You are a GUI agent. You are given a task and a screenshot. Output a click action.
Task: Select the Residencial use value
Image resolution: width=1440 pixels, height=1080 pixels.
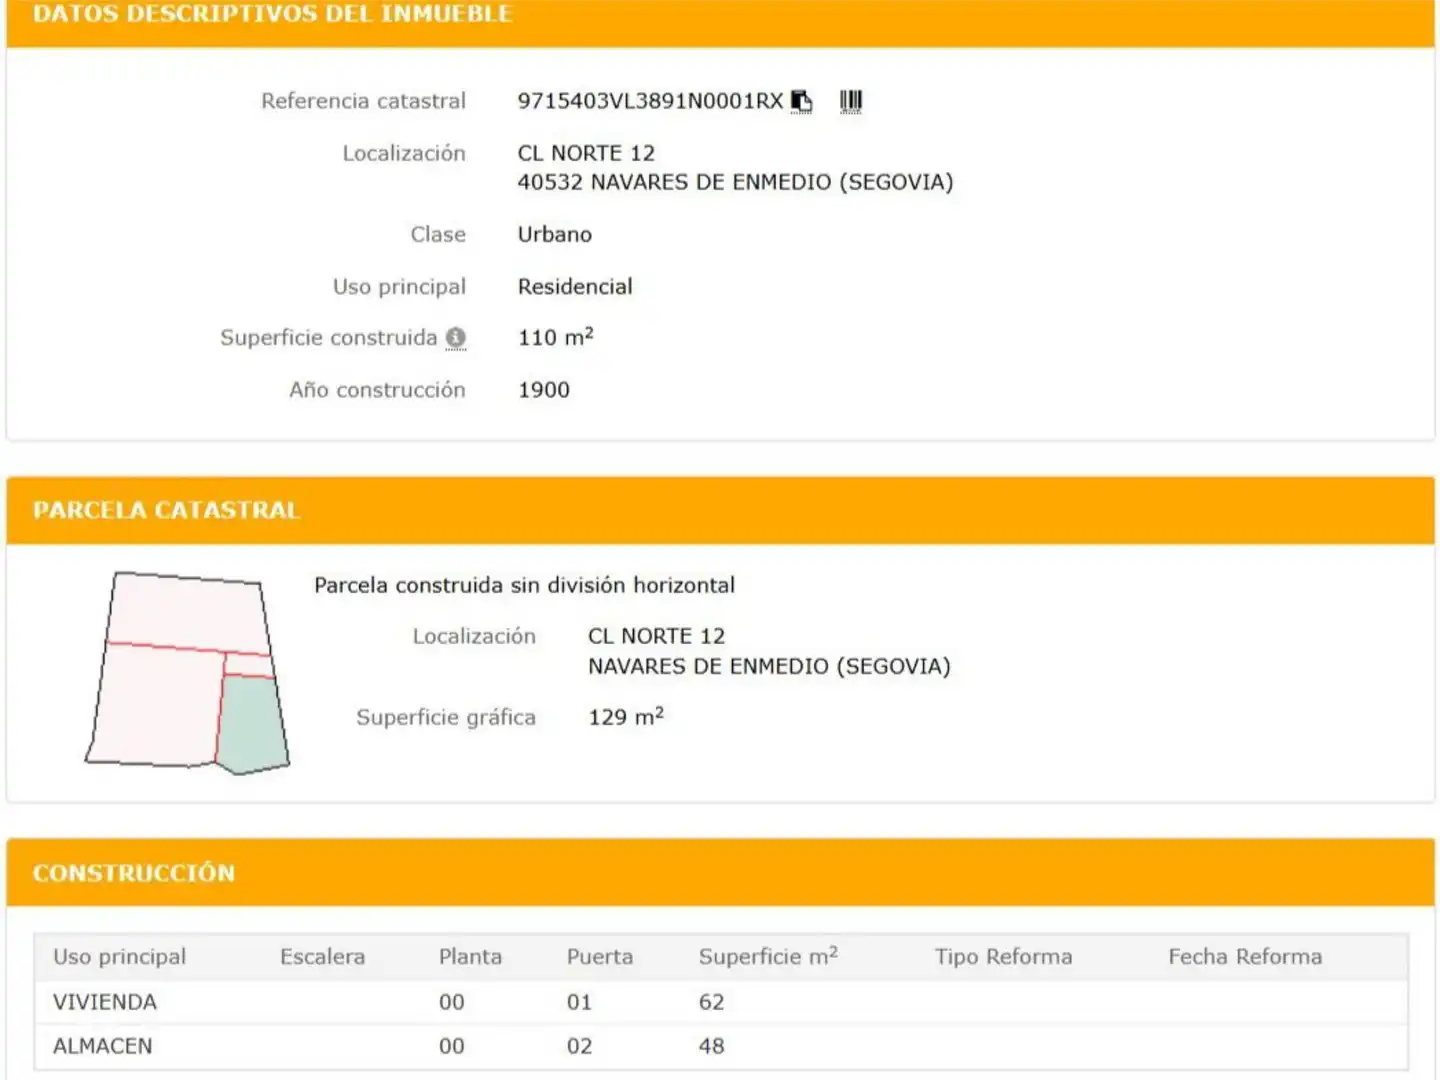pos(575,286)
